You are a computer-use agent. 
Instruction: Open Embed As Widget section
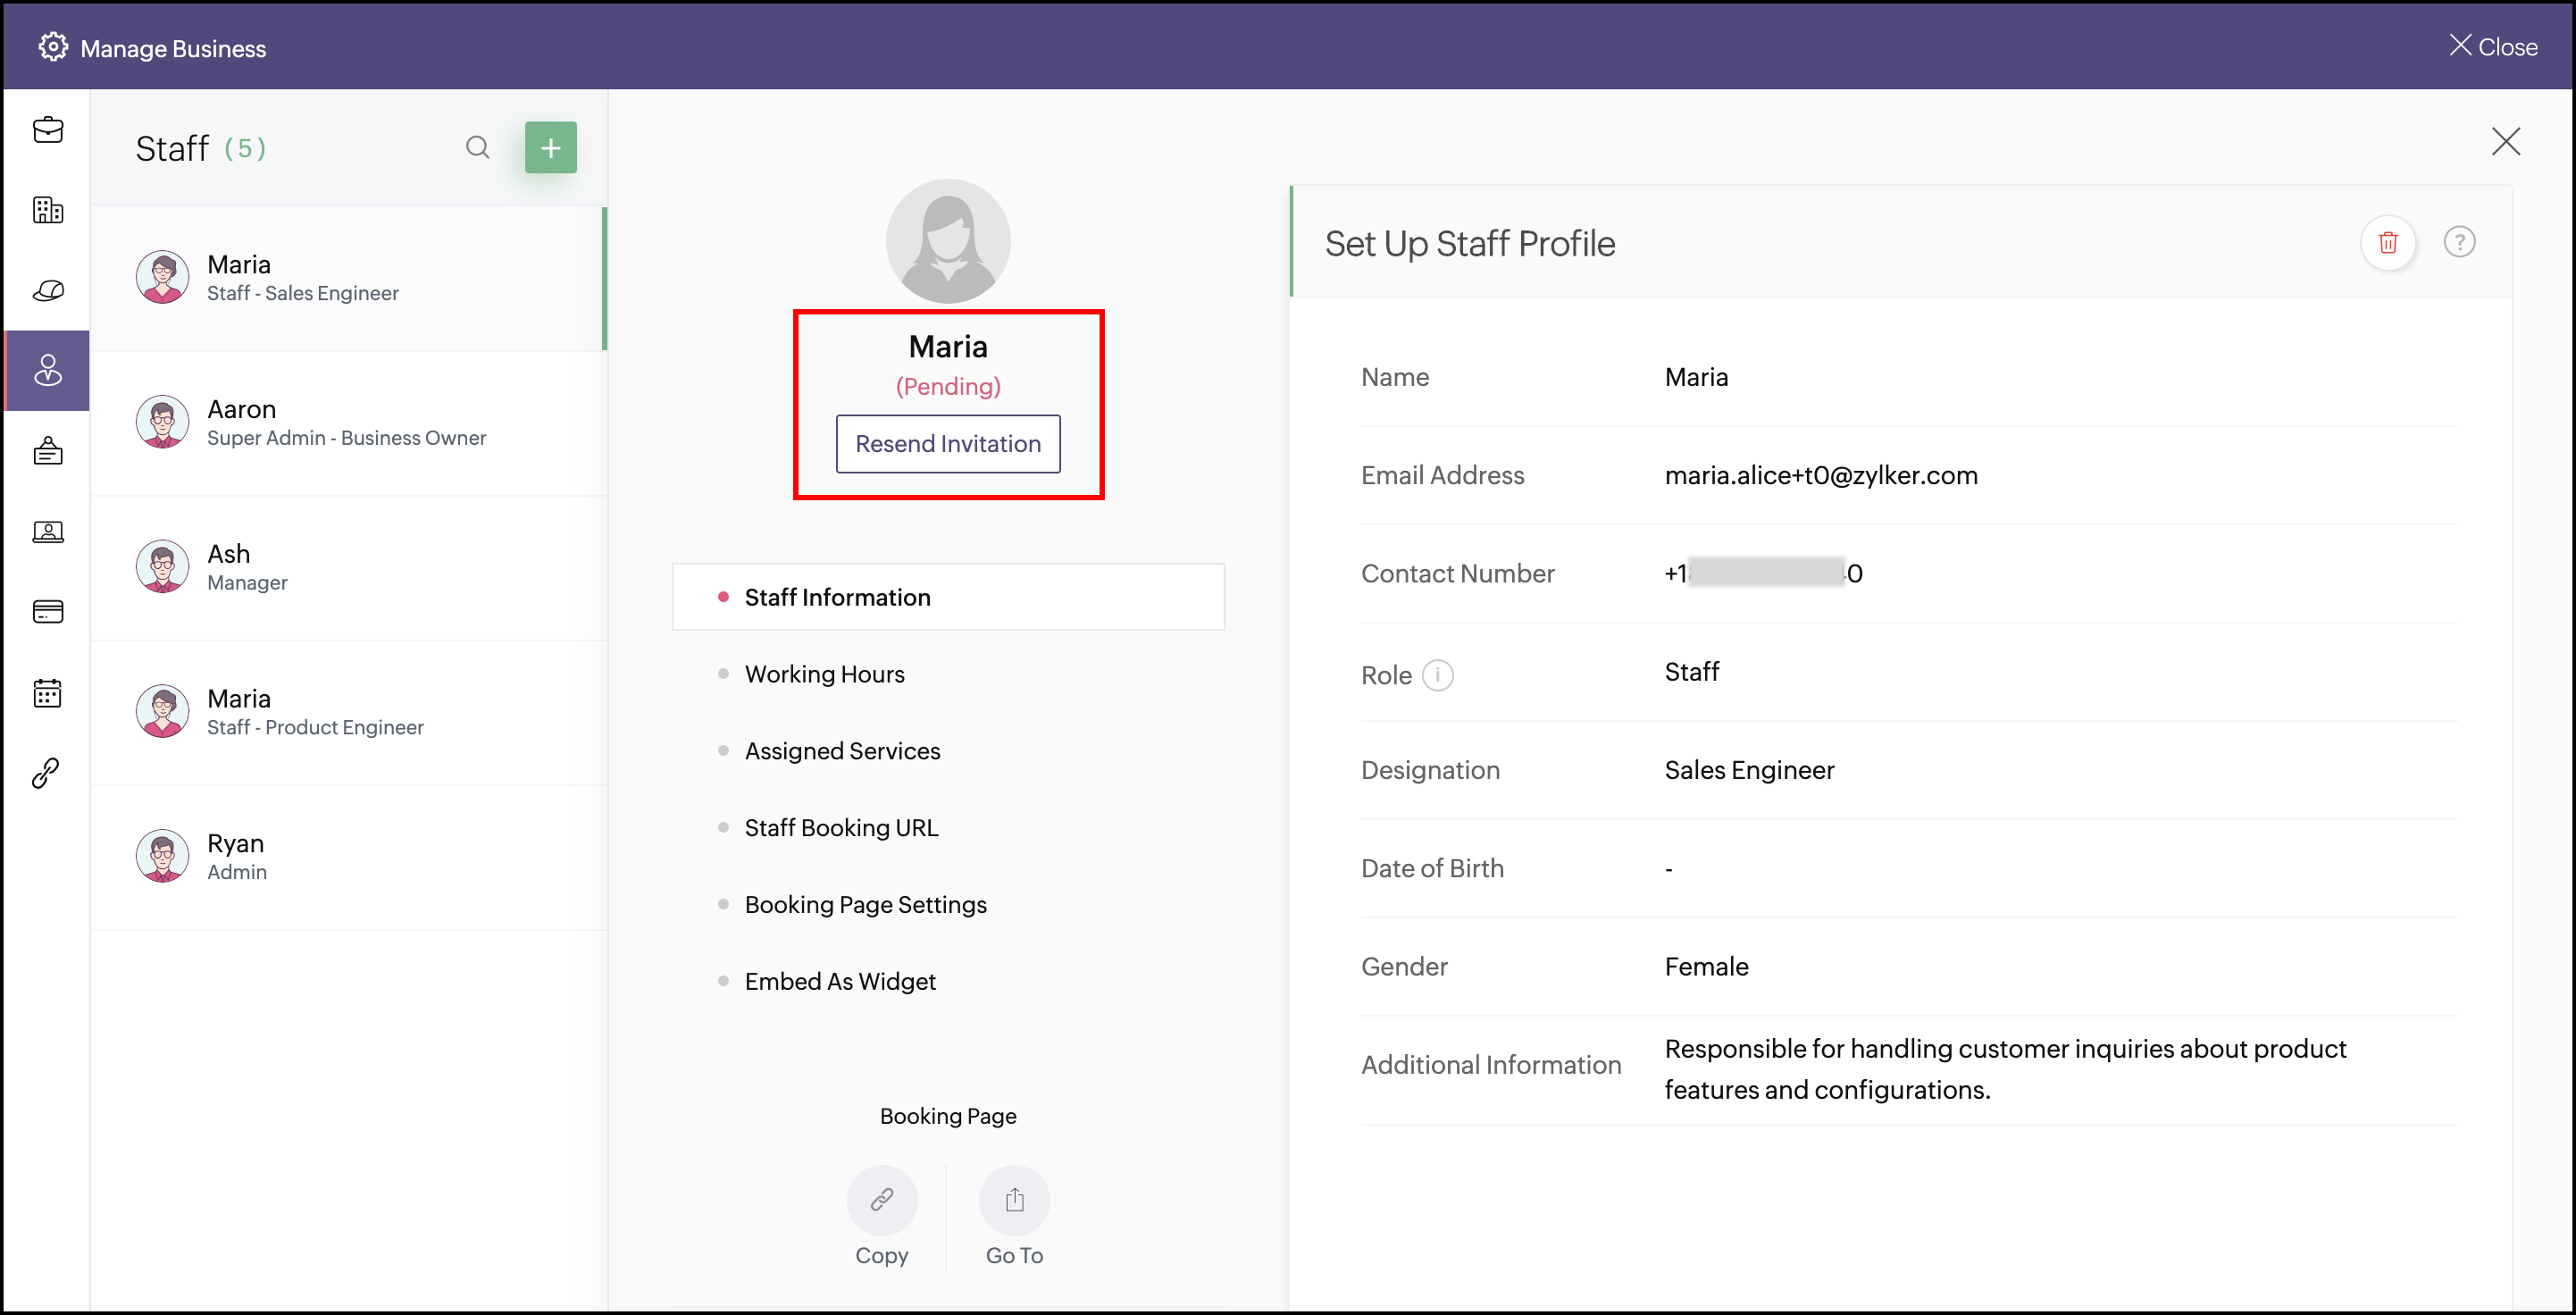[840, 982]
